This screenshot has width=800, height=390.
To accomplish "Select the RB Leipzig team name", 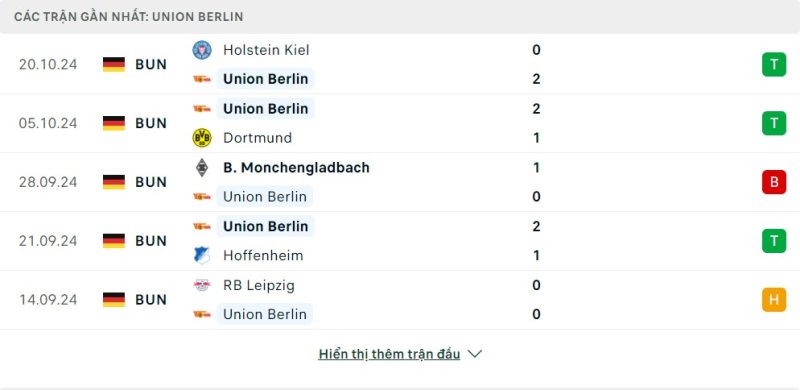I will click(x=259, y=285).
